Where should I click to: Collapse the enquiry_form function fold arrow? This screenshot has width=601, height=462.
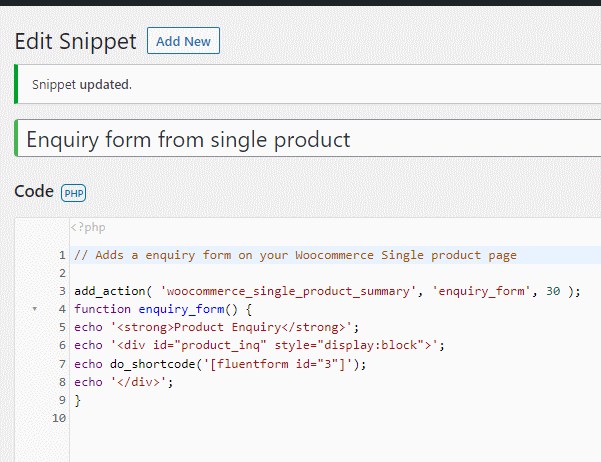tap(34, 309)
